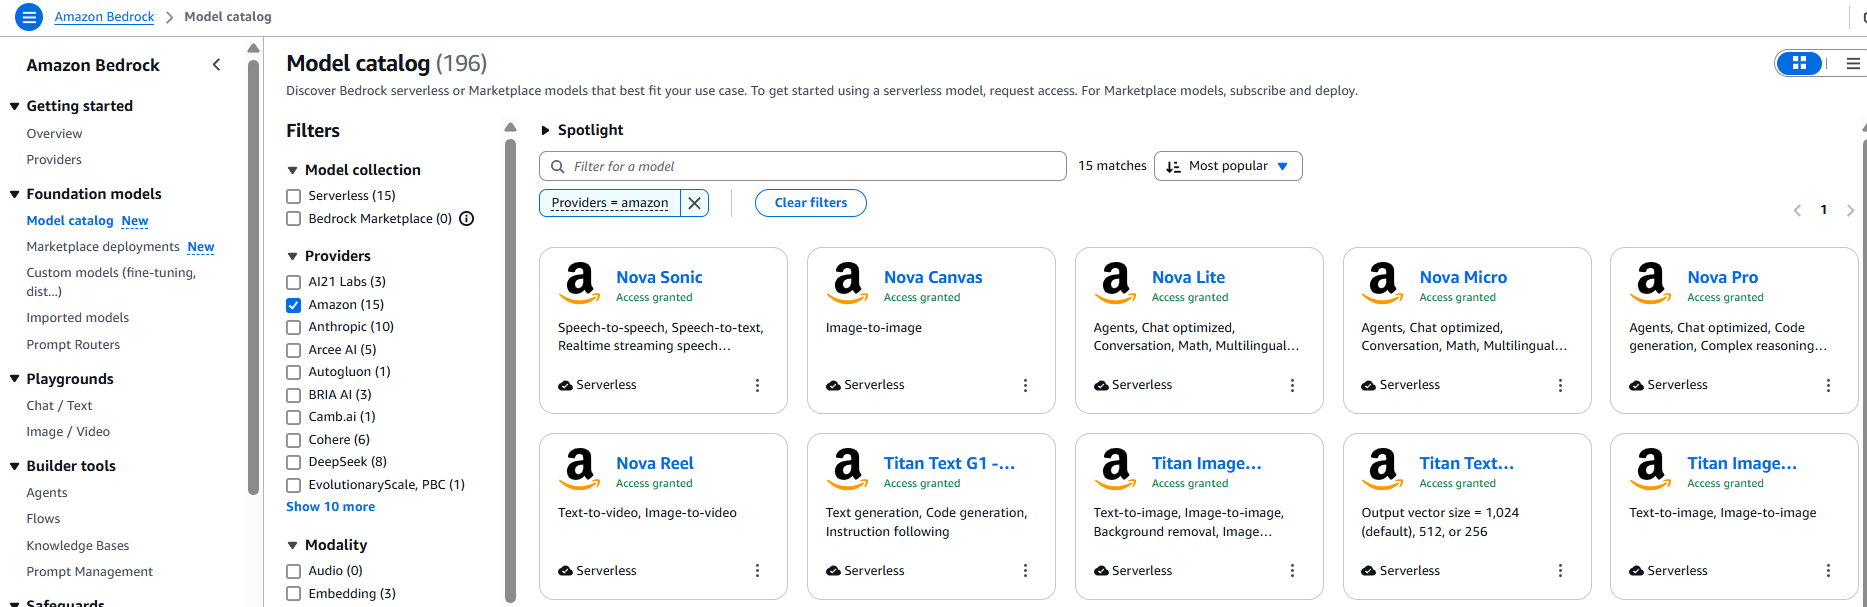Open Providers page in the sidebar
1867x607 pixels.
(x=54, y=160)
